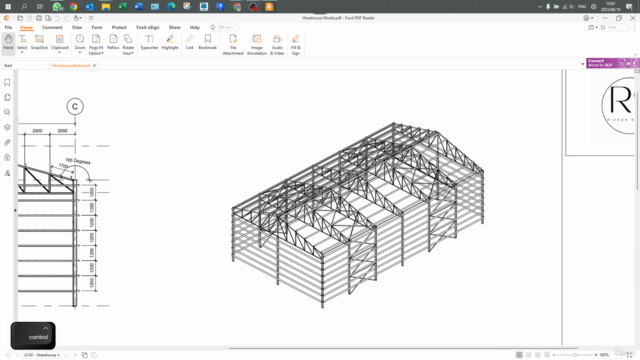Open the Form ribbon tab
This screenshot has width=640, height=360.
97,27
